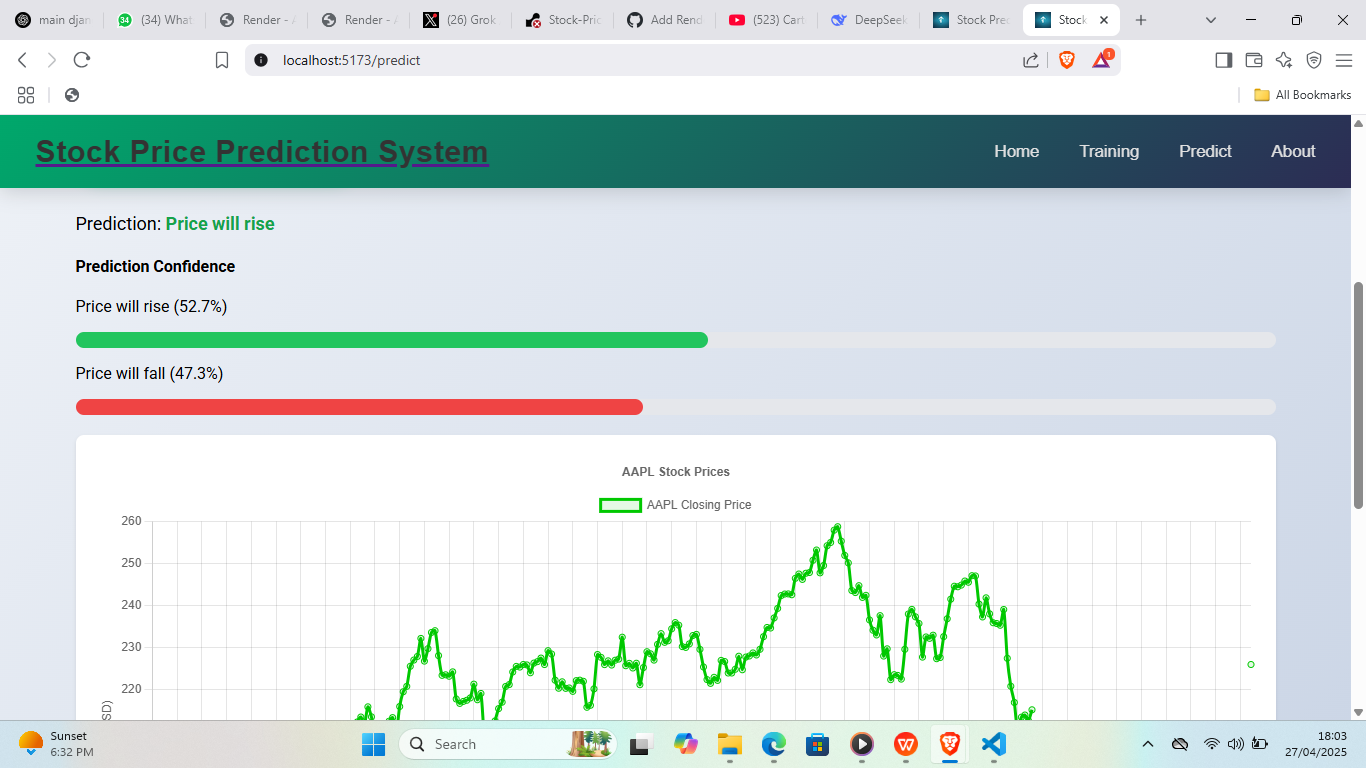
Task: Reload the page with the refresh icon
Action: (82, 60)
